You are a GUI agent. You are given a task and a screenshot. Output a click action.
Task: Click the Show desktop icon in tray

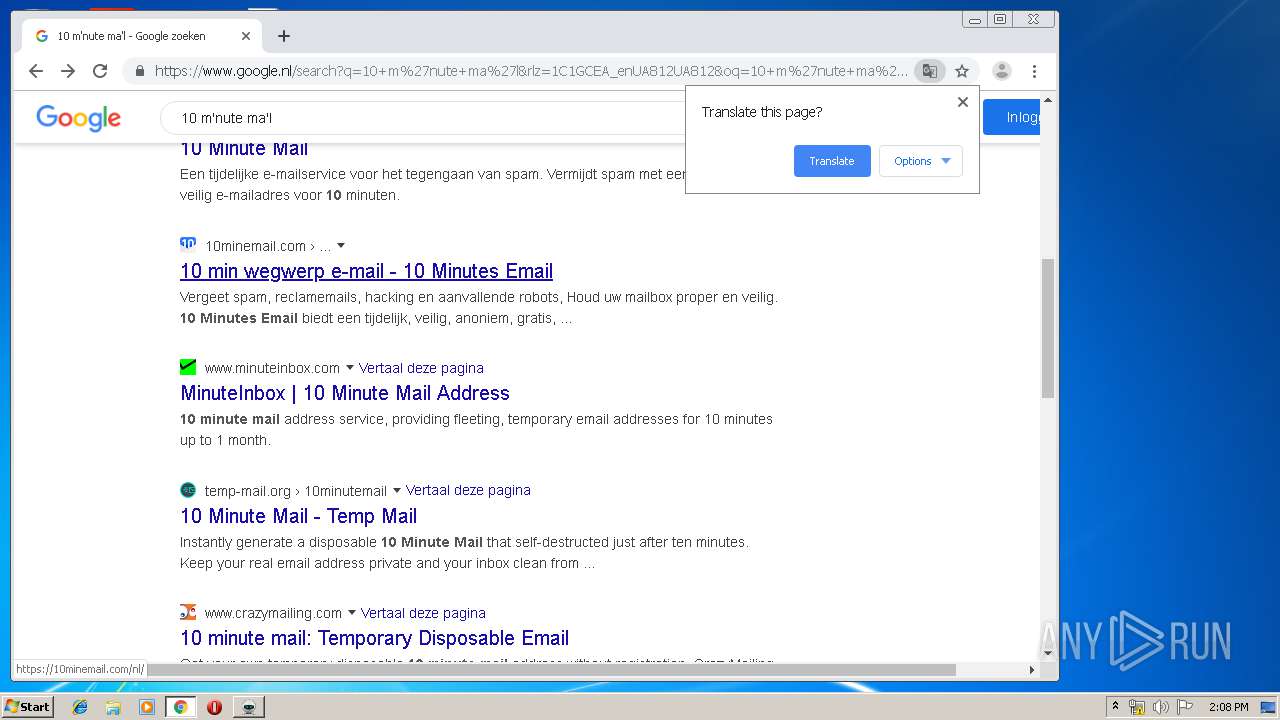pyautogui.click(x=1269, y=707)
